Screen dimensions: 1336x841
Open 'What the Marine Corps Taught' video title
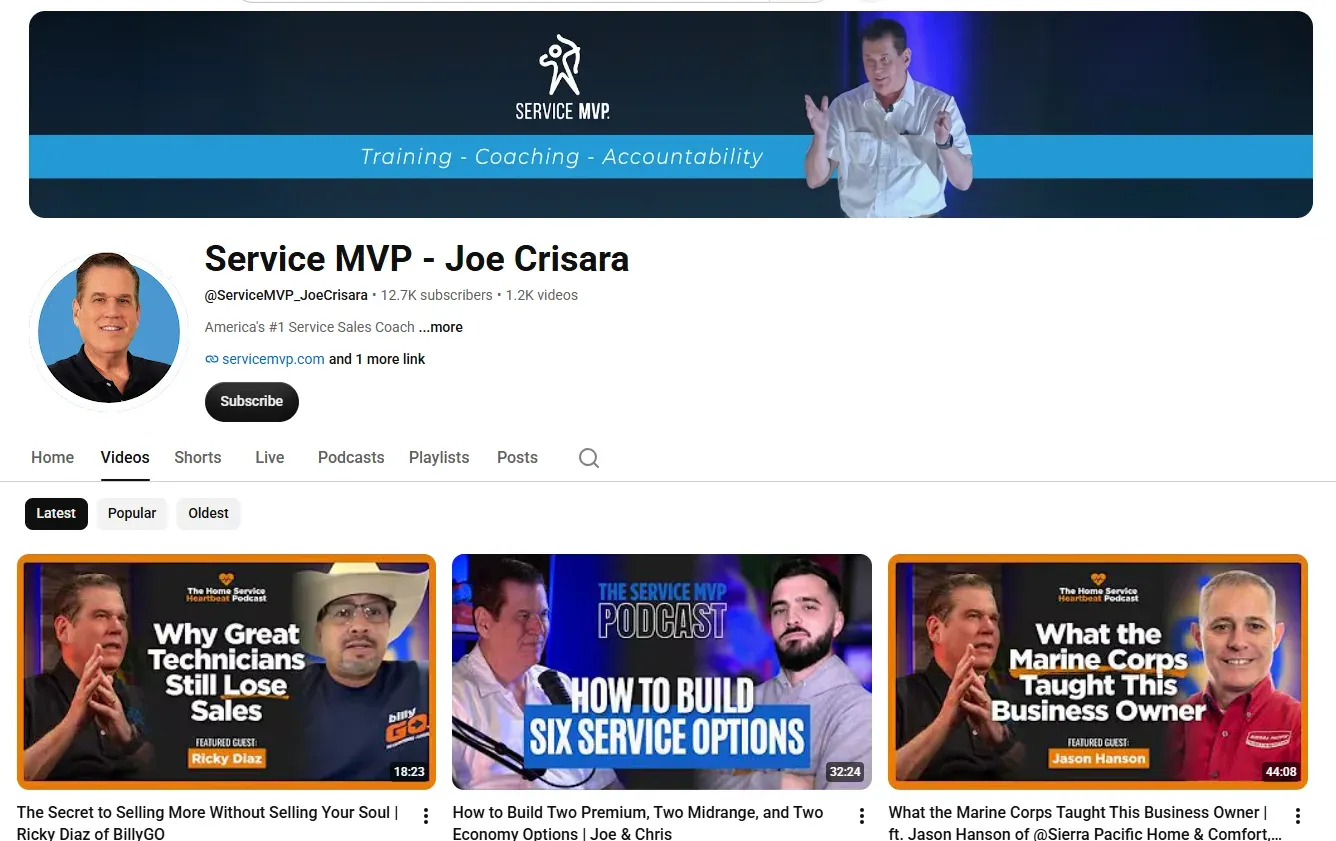tap(1085, 822)
